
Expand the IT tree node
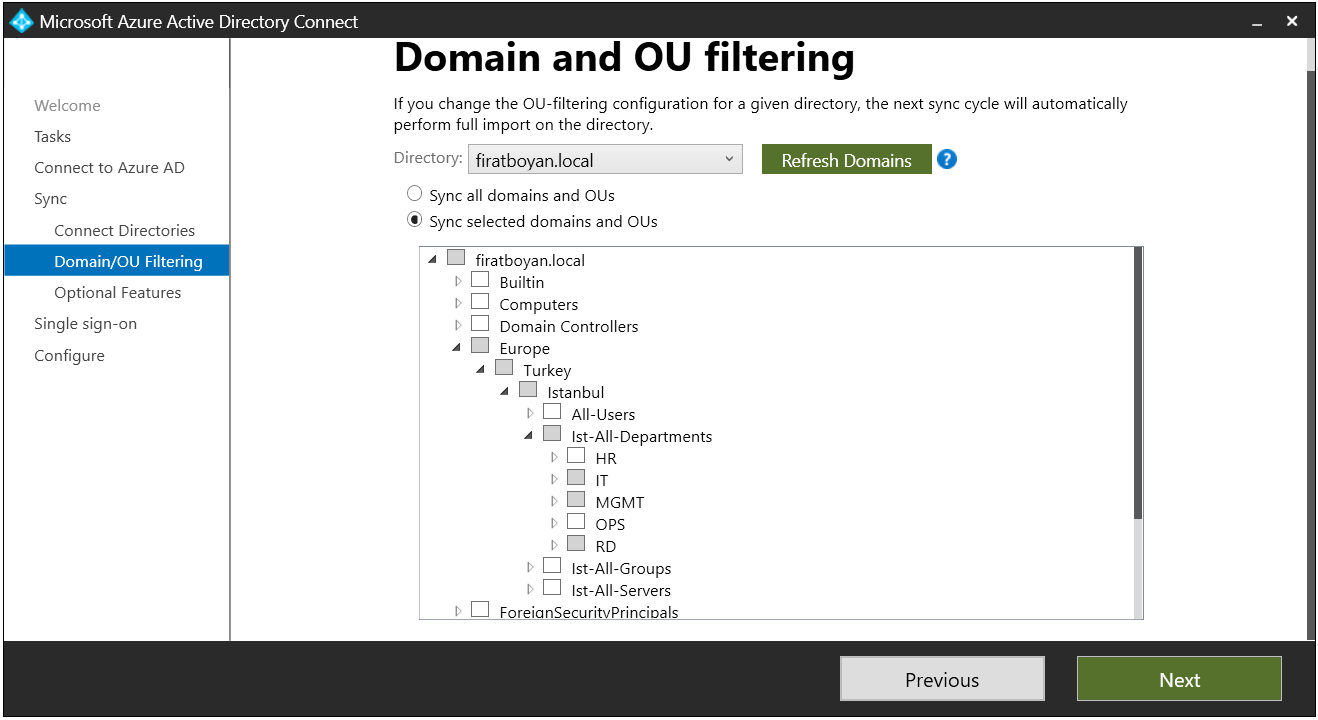click(x=554, y=480)
